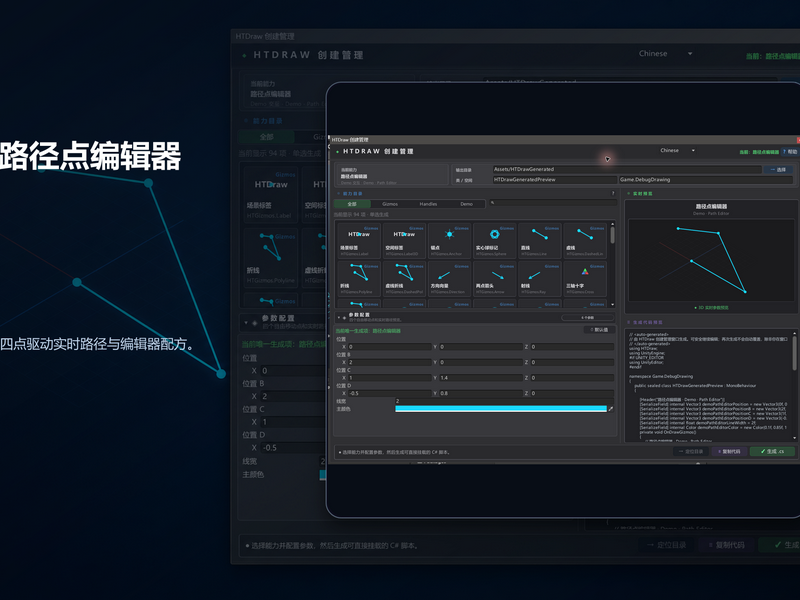Image resolution: width=800 pixels, height=600 pixels.
Task: Click the '实时预览' section heading
Action: point(642,194)
